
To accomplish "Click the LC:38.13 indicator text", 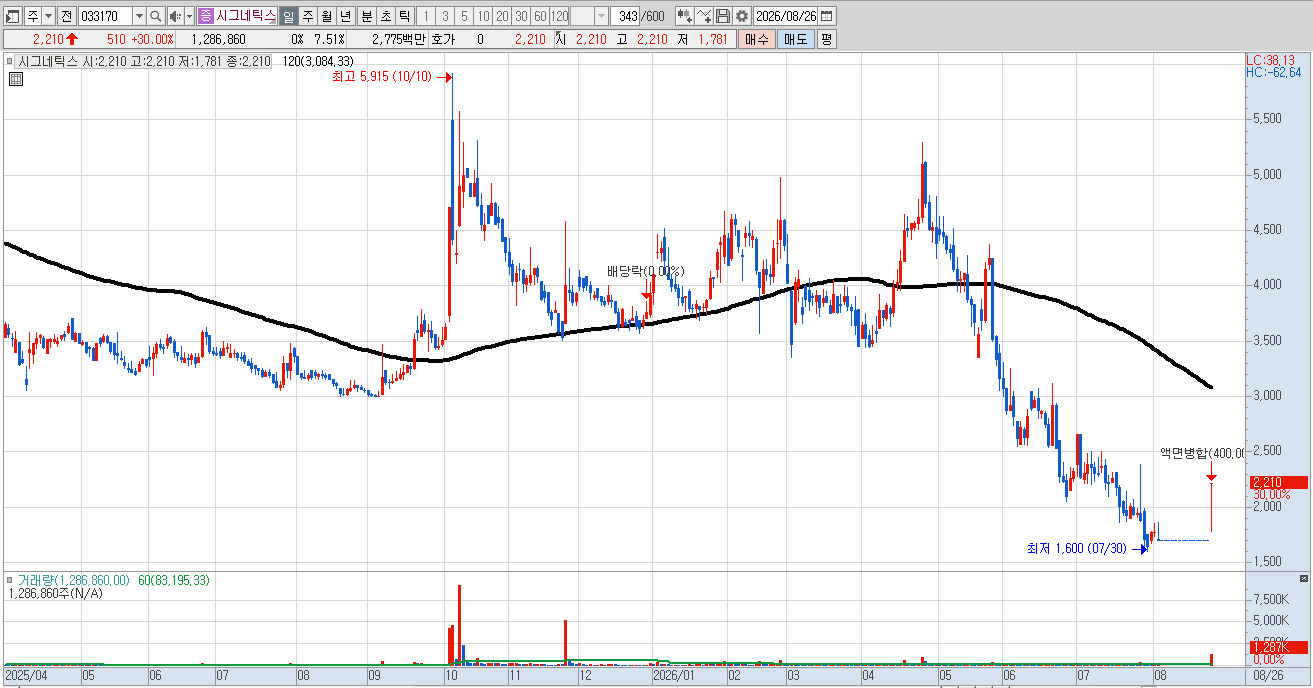I will [x=1270, y=60].
